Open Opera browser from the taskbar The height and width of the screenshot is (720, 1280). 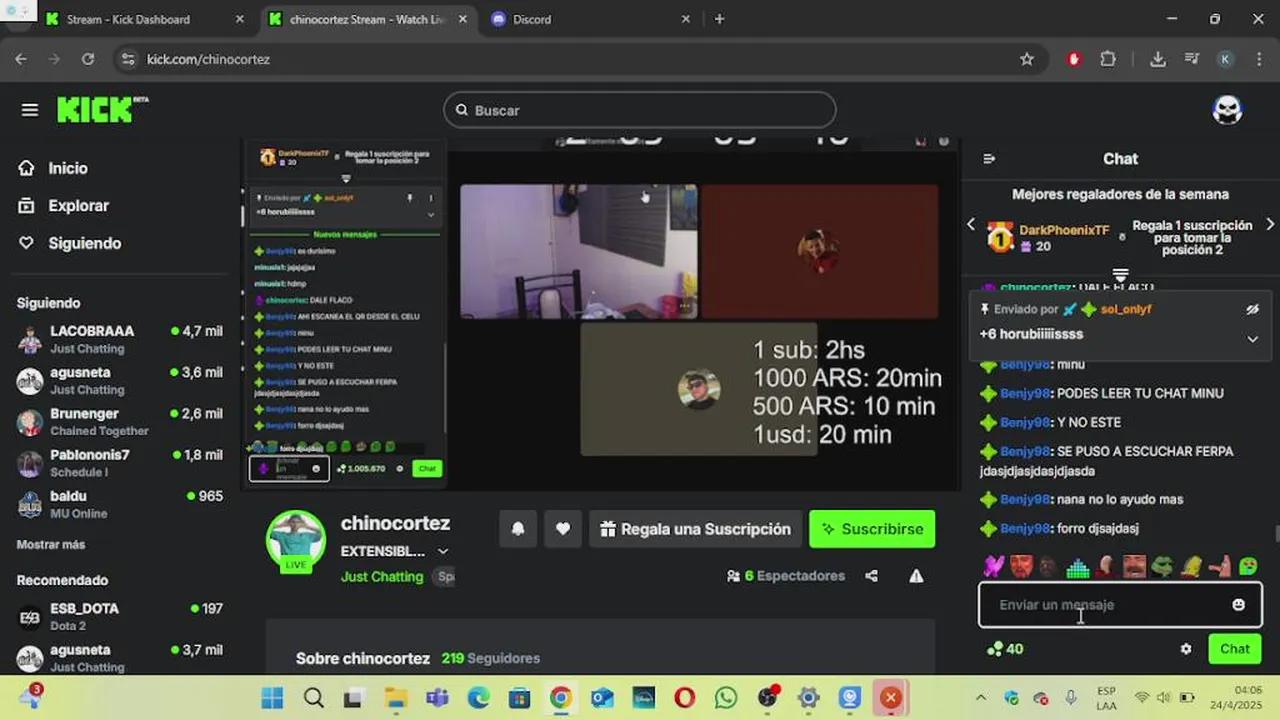685,697
